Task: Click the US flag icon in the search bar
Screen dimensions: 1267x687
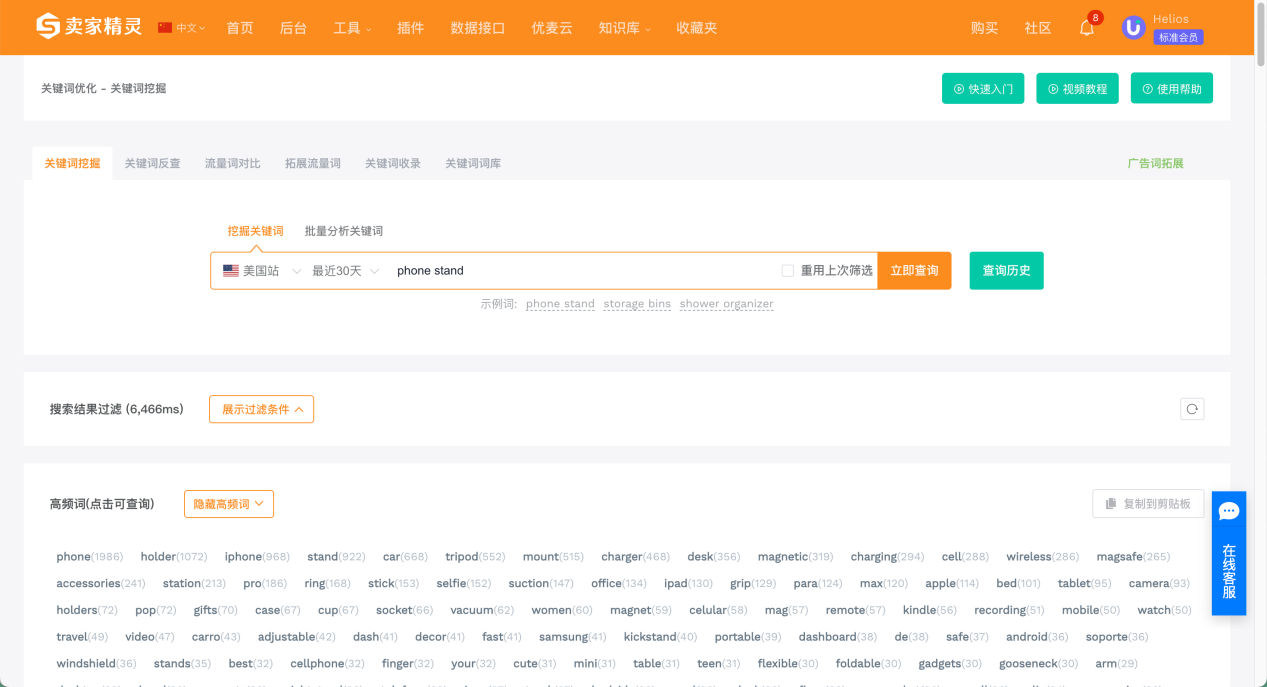Action: pos(230,269)
